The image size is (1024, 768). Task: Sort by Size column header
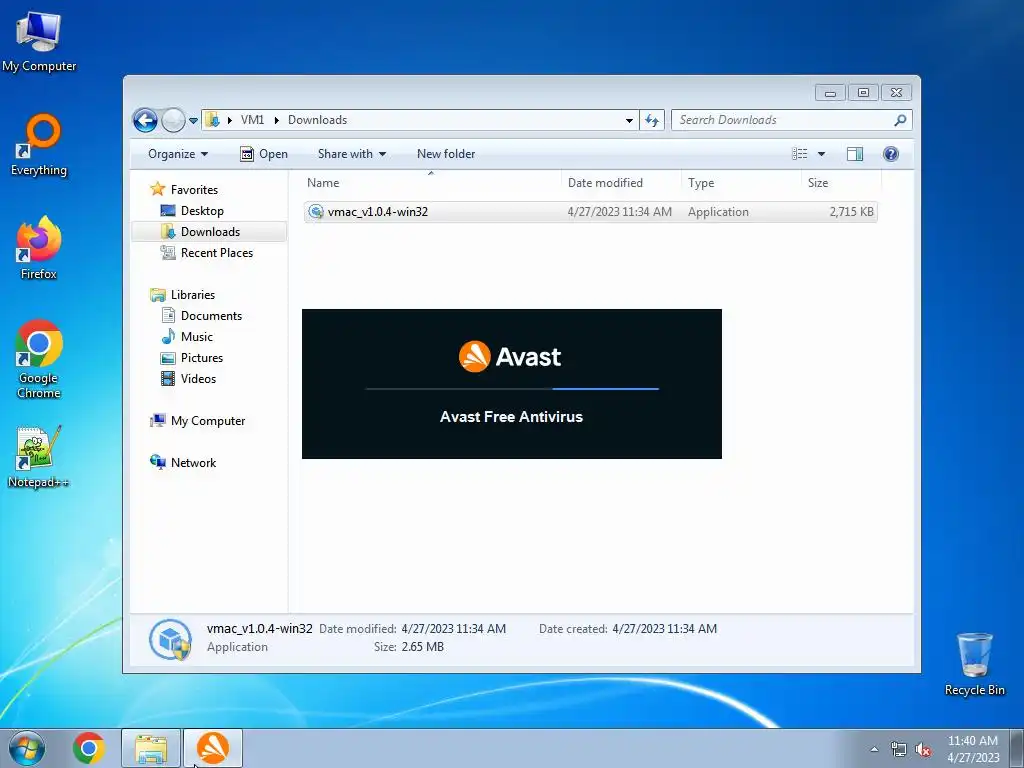point(840,183)
